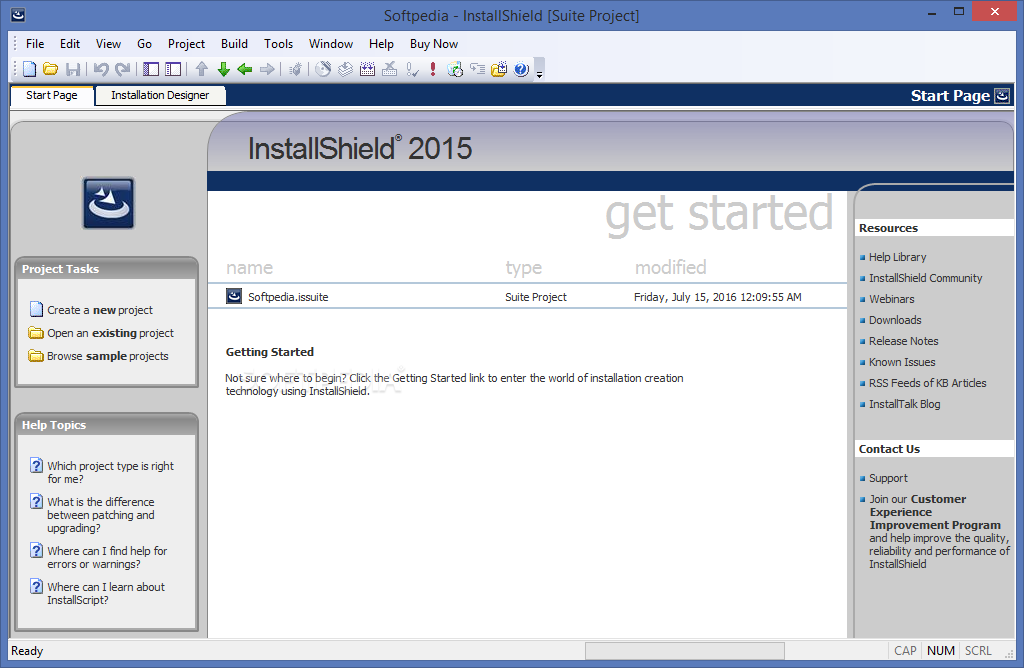Click the blue Help question mark icon
The width and height of the screenshot is (1024, 668).
pos(521,69)
